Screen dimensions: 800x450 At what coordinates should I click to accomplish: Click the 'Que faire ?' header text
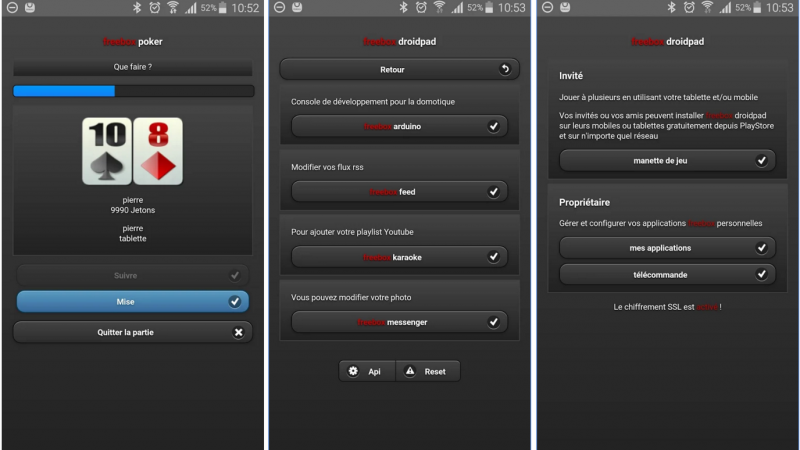133,67
